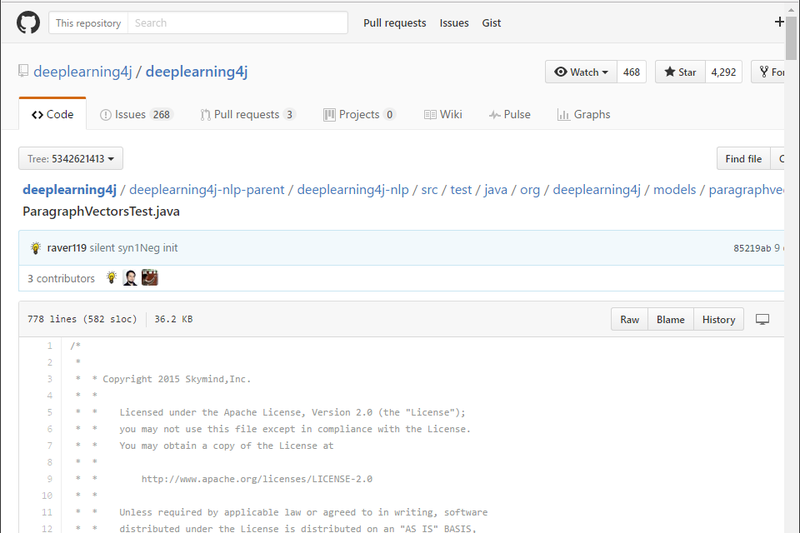Click Pull requests in top navigation
800x533 pixels.
point(394,23)
